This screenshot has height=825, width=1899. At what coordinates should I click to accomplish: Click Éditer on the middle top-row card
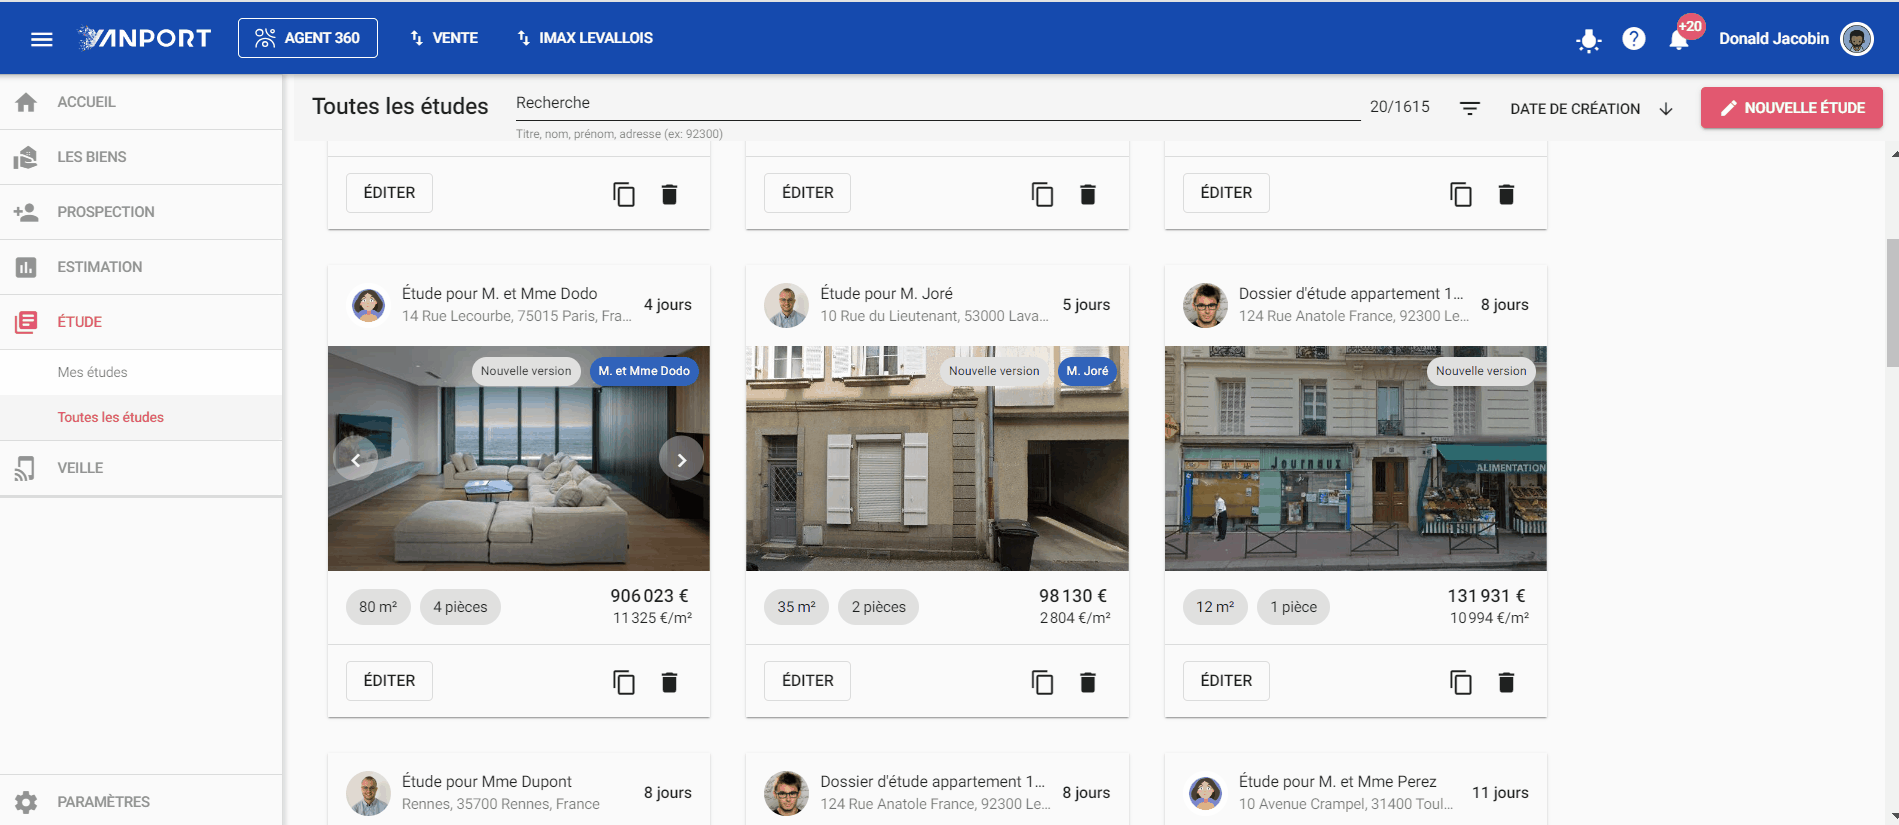click(x=808, y=193)
